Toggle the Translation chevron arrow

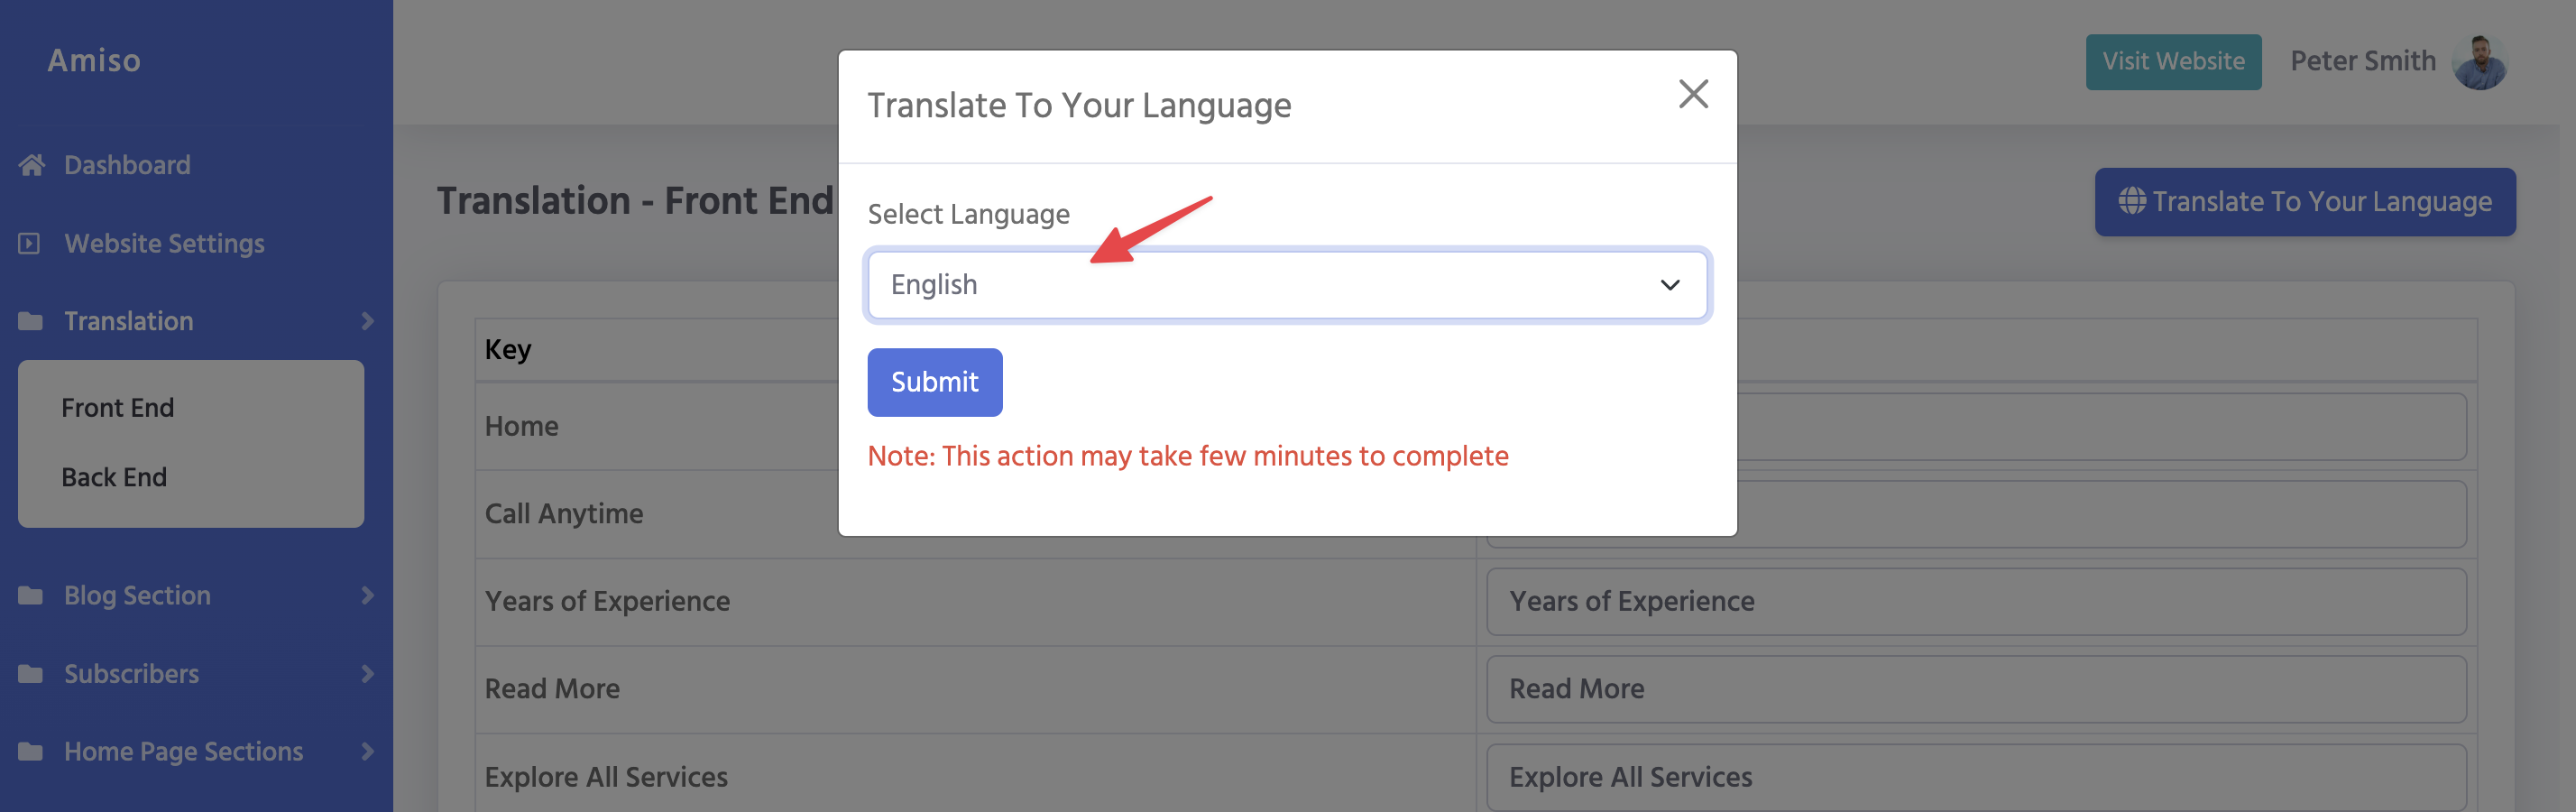tap(367, 321)
